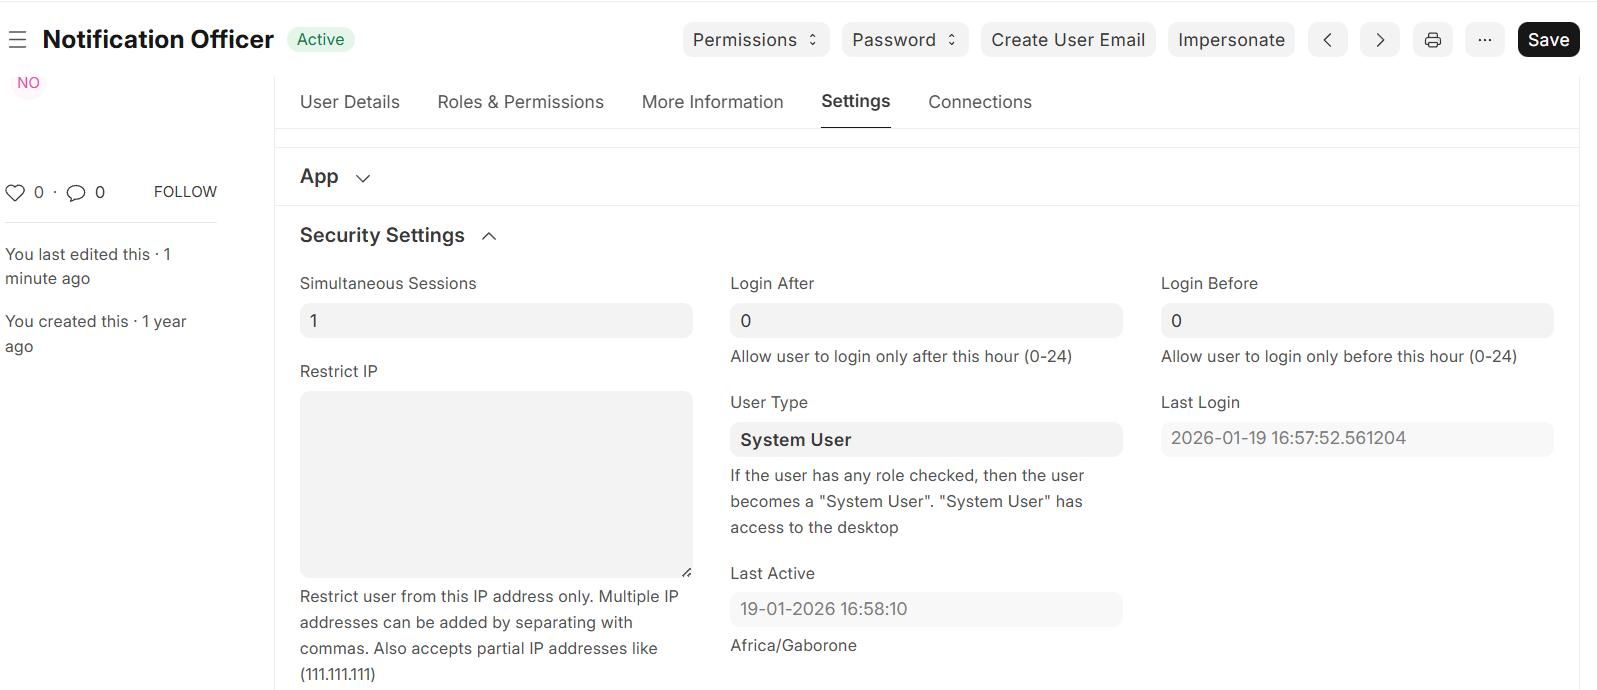Open the three-dots more options menu
Screen dimensions: 1597x690
coord(1484,40)
